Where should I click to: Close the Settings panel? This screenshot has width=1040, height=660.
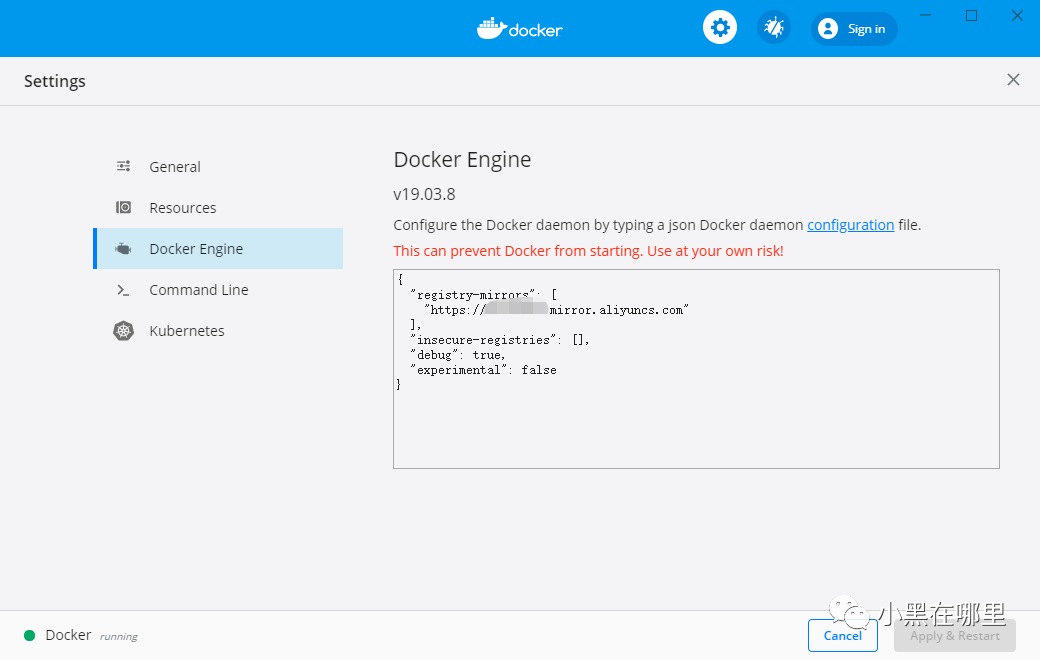pyautogui.click(x=1013, y=80)
